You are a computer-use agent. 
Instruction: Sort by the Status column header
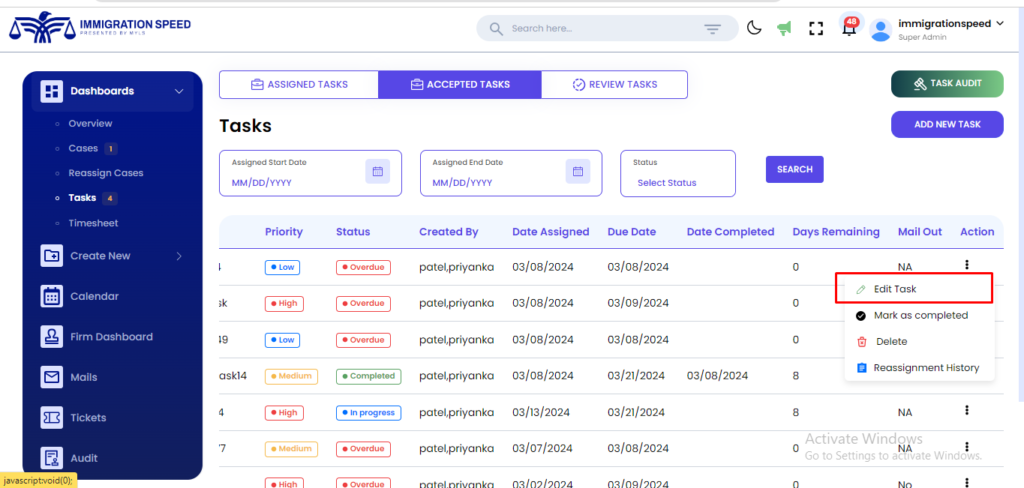(353, 232)
